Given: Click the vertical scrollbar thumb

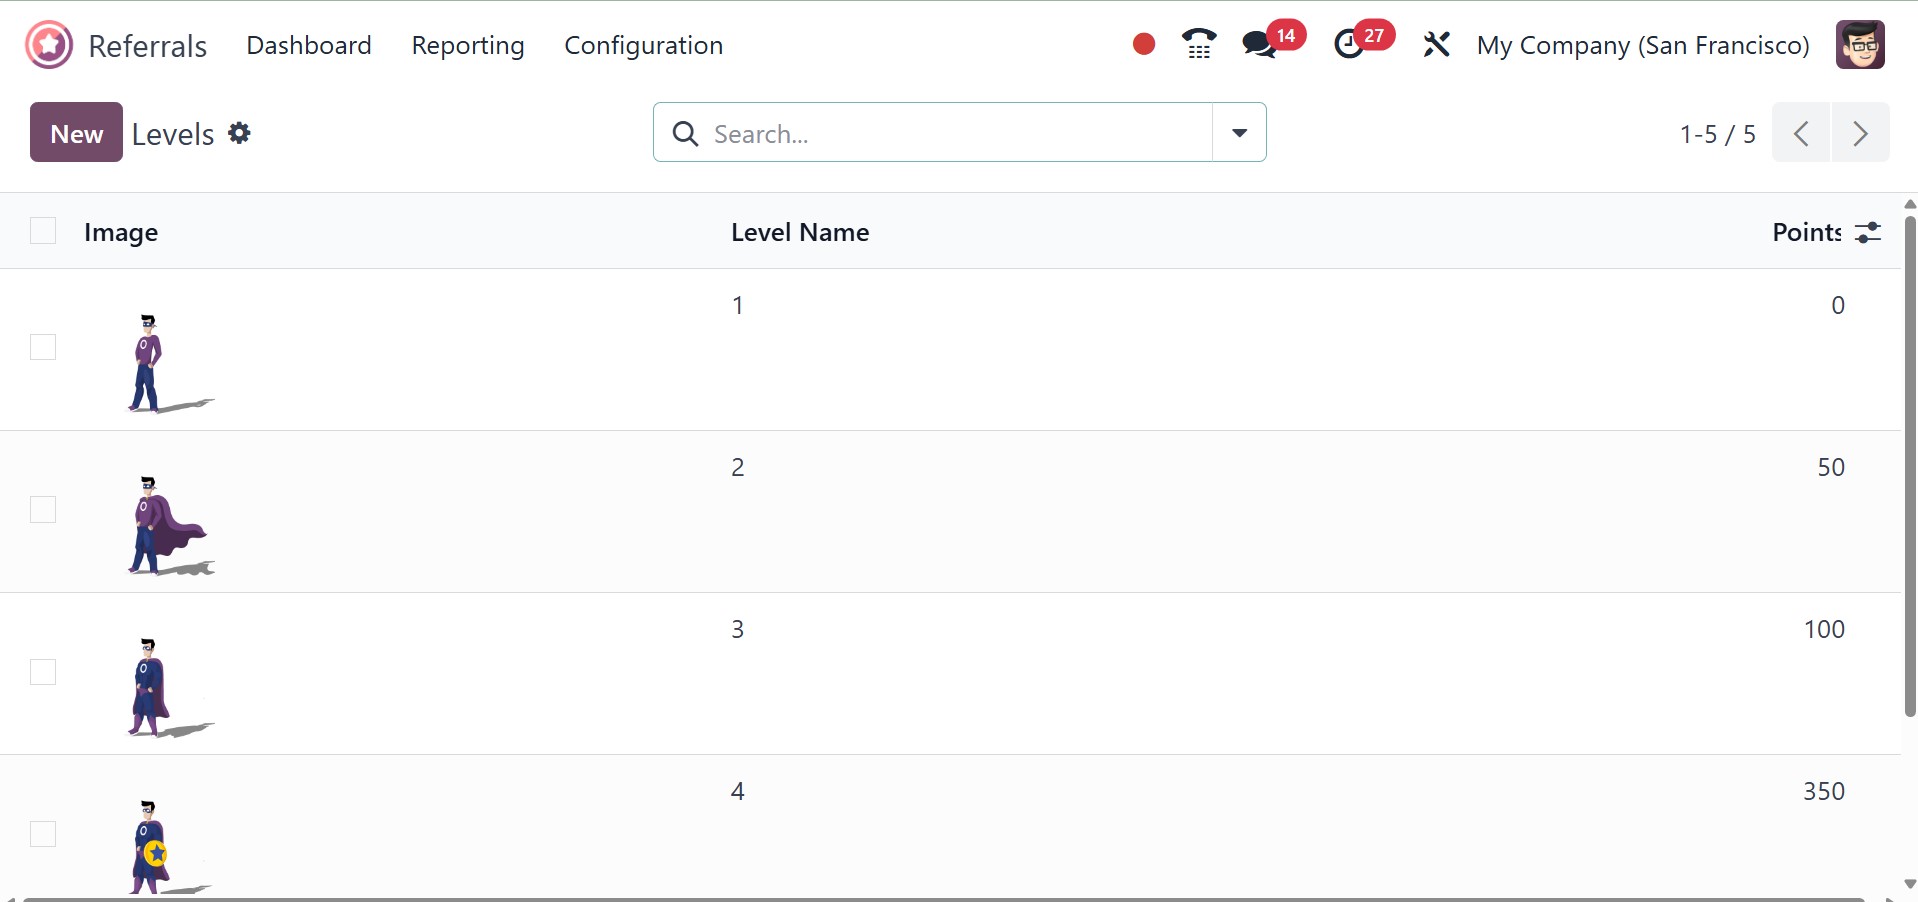Looking at the screenshot, I should [x=1910, y=460].
